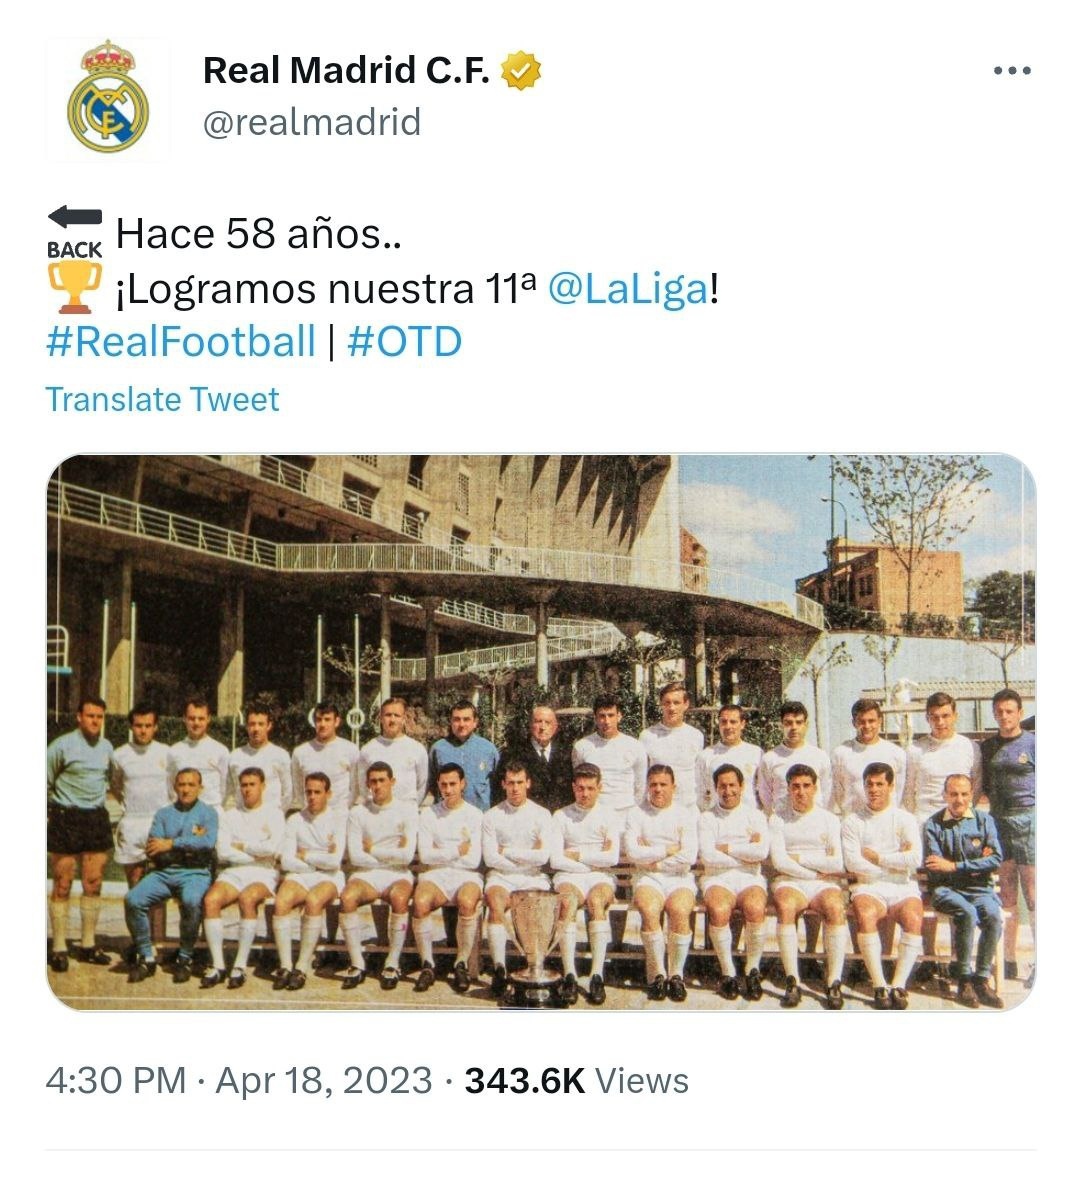Open the 343.6K Views count
Screen dimensions: 1080x1185
(577, 1081)
